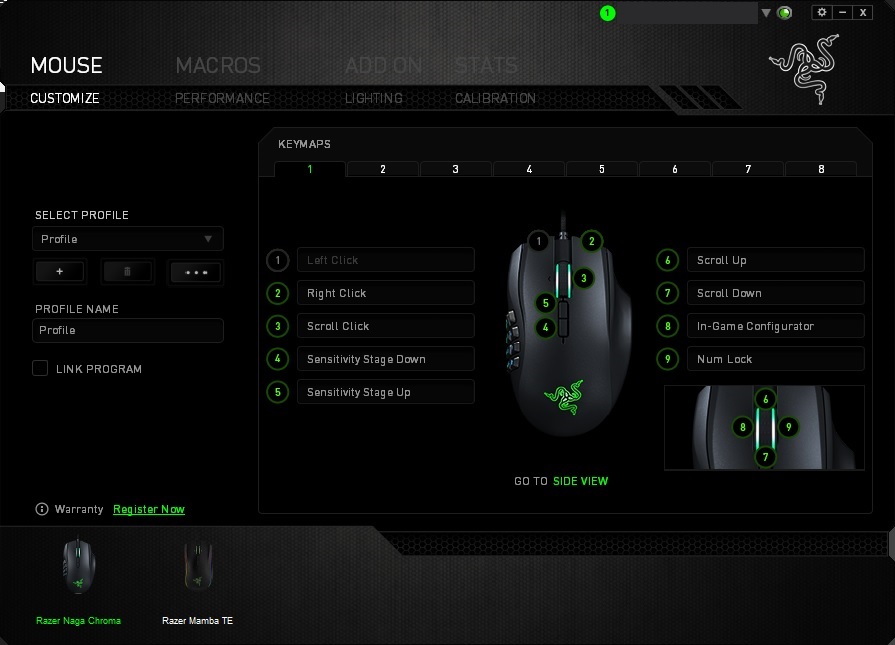Click list number 9 icon beside Num Lock
Screen dimensions: 895x645
pyautogui.click(x=667, y=359)
